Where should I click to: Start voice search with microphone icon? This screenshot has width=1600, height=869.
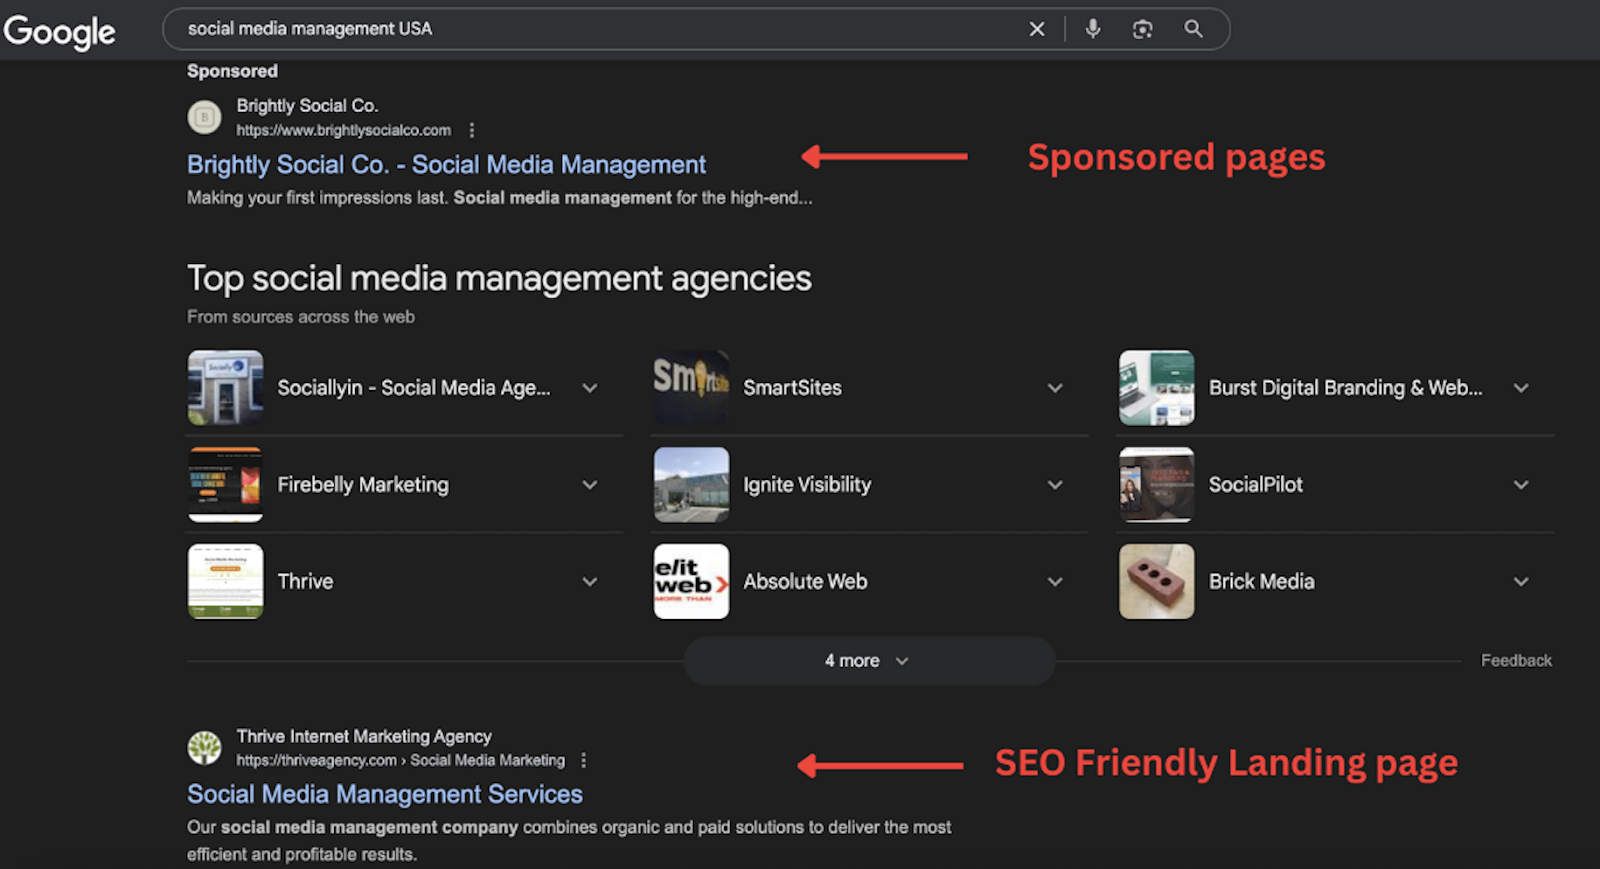1093,29
